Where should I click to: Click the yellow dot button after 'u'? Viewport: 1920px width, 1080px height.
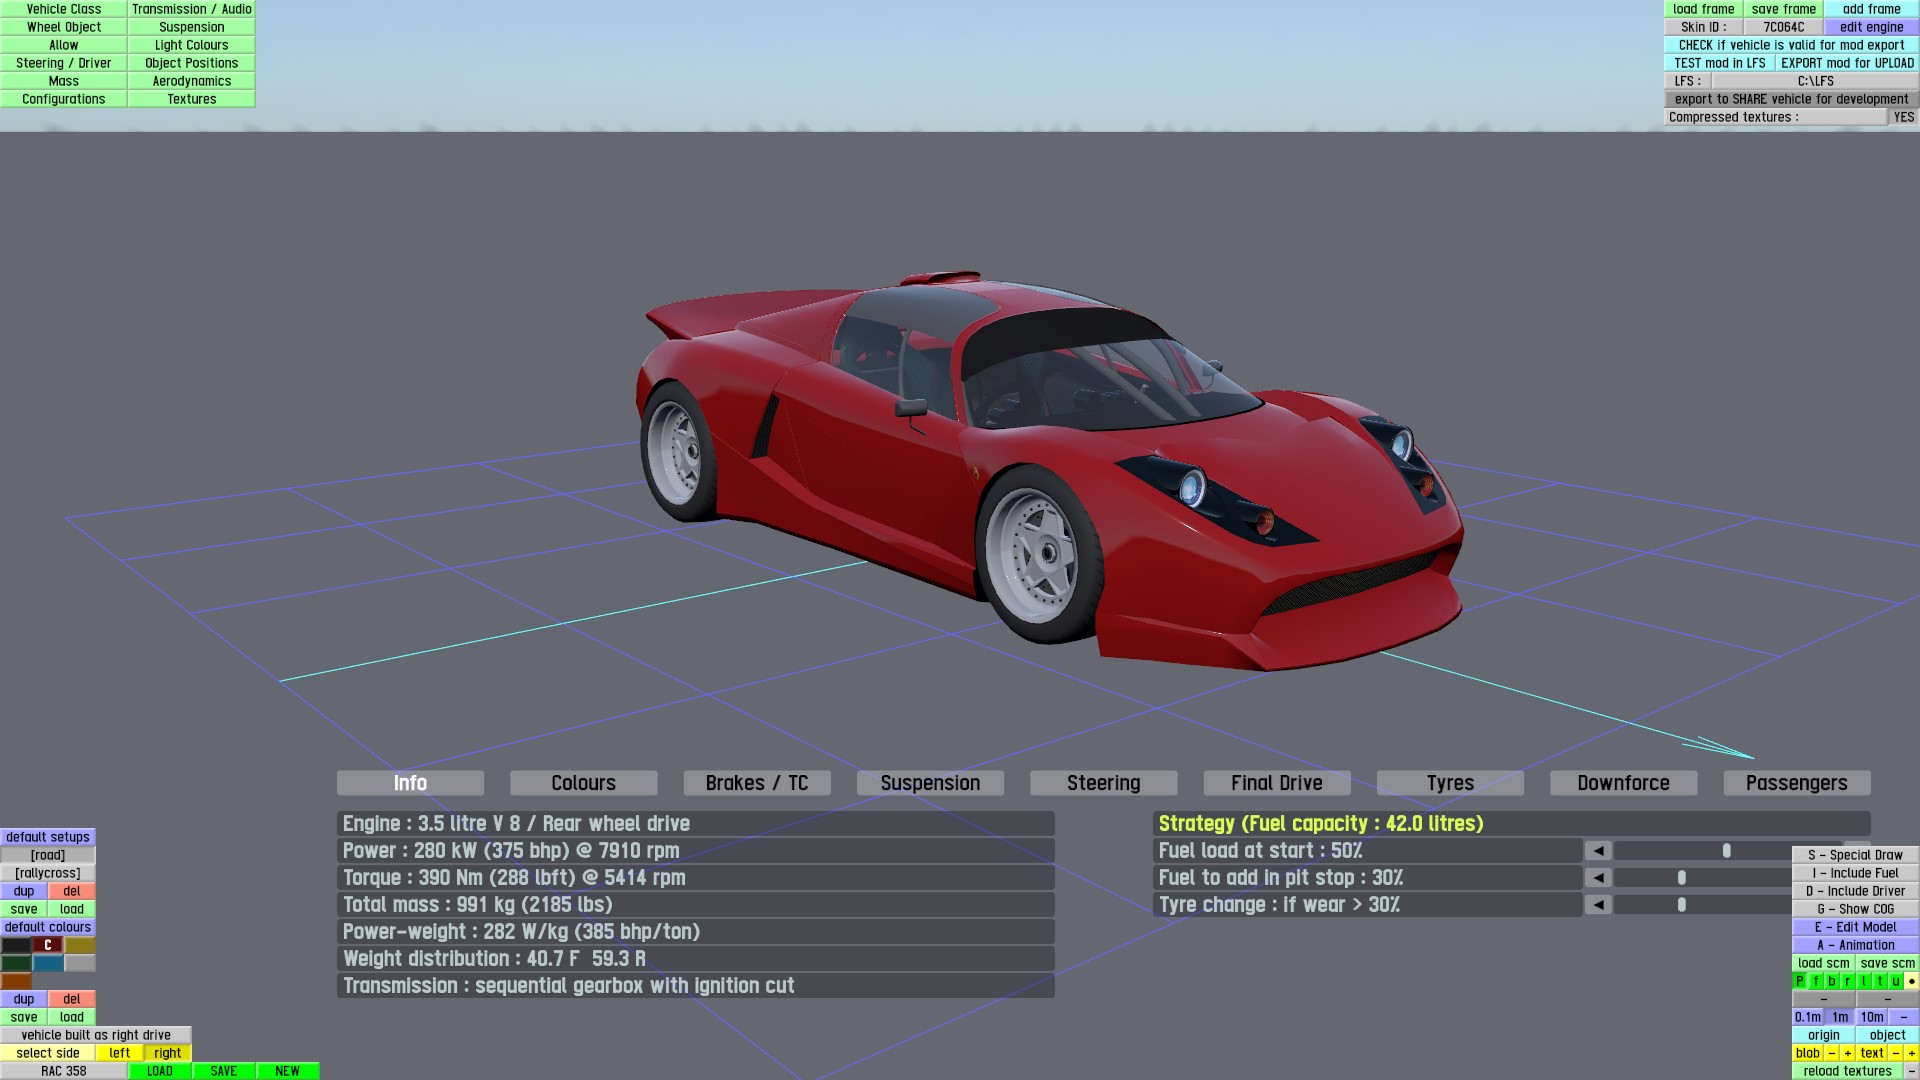tap(1911, 981)
